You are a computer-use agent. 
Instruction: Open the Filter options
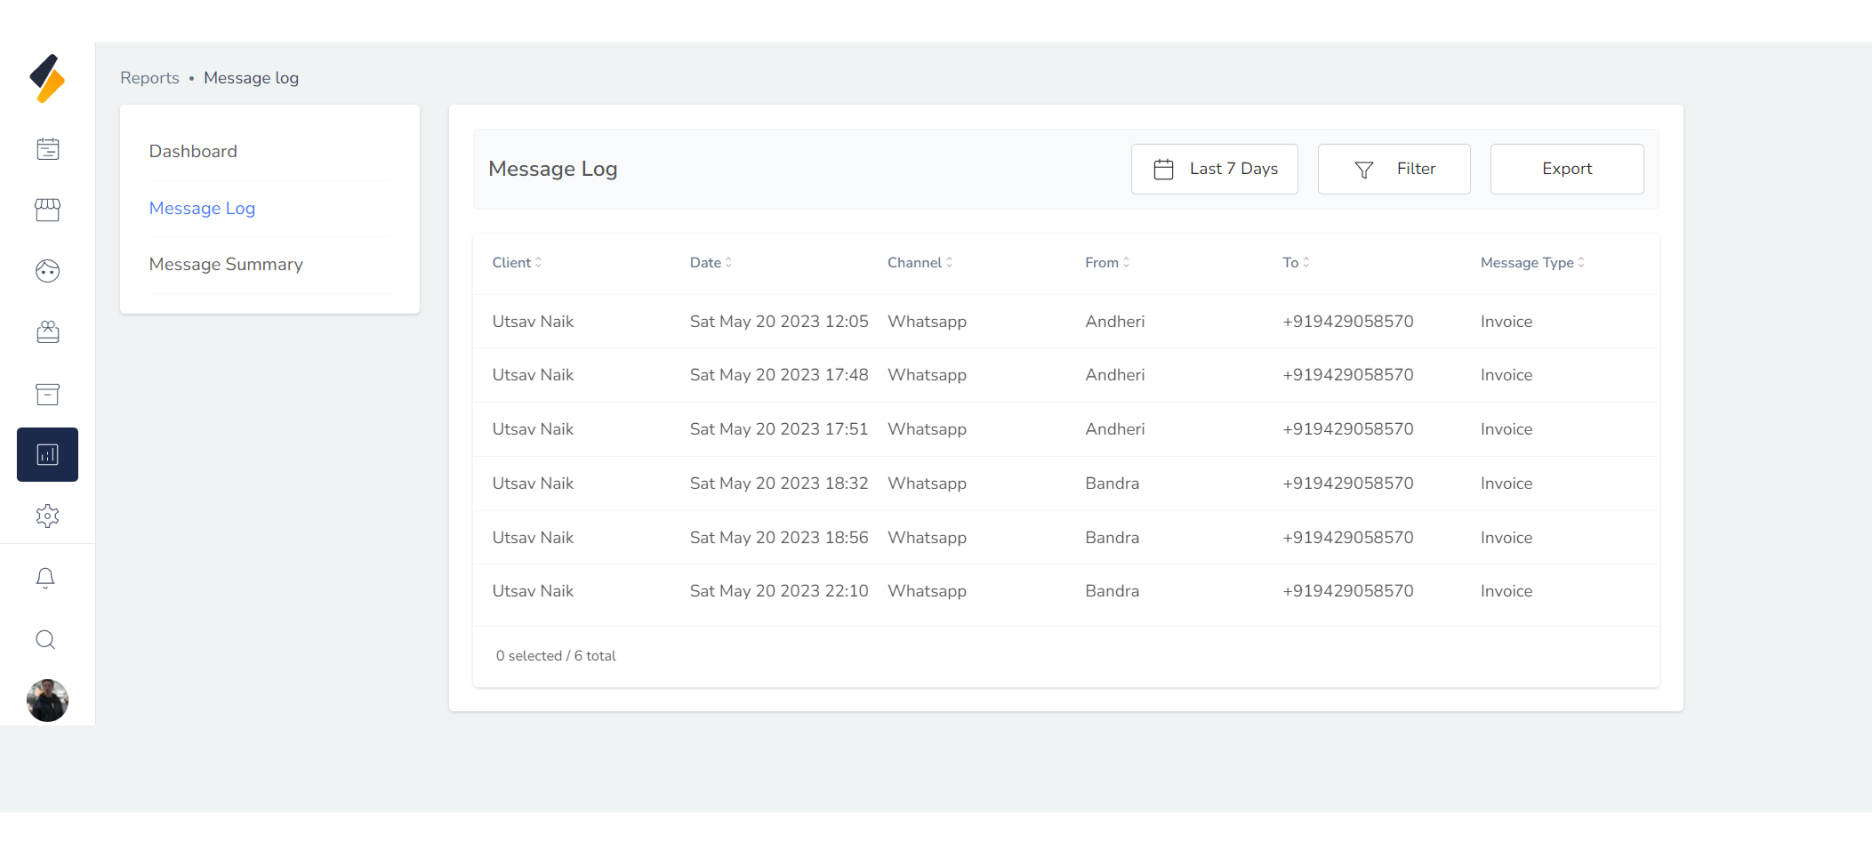coord(1394,169)
